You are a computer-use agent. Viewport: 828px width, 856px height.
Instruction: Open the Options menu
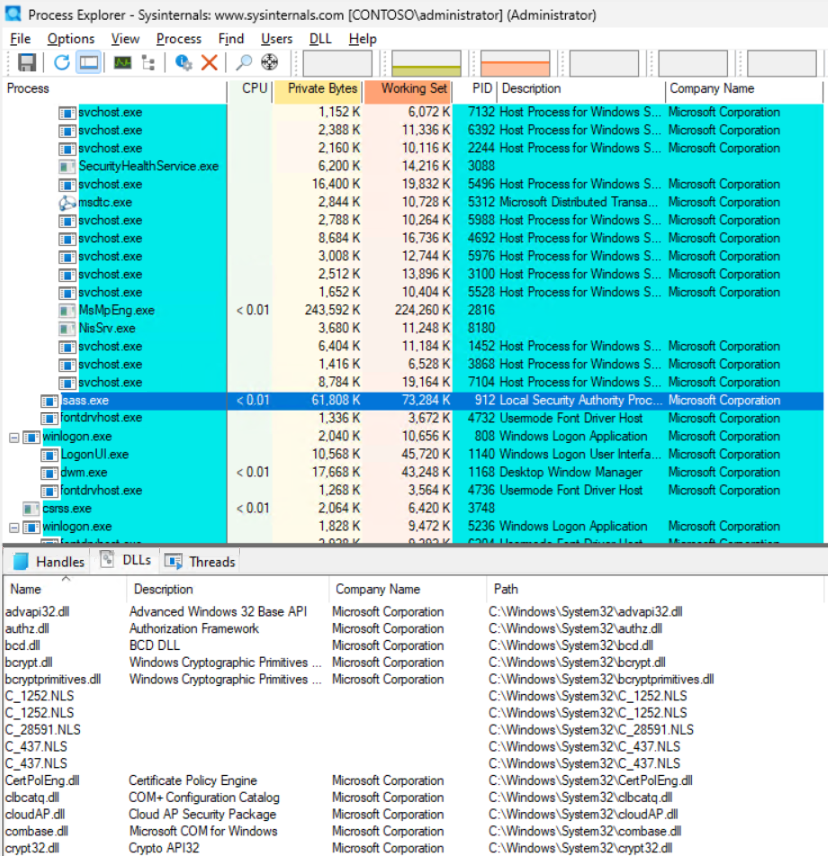tap(71, 39)
